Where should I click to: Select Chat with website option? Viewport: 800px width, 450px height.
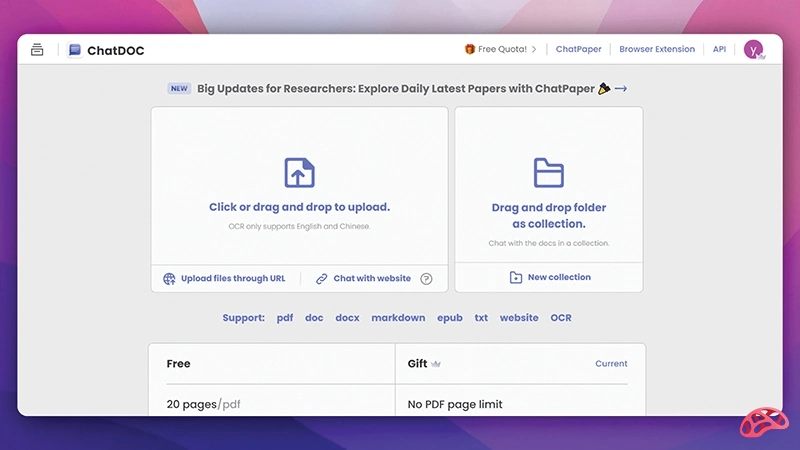[372, 278]
